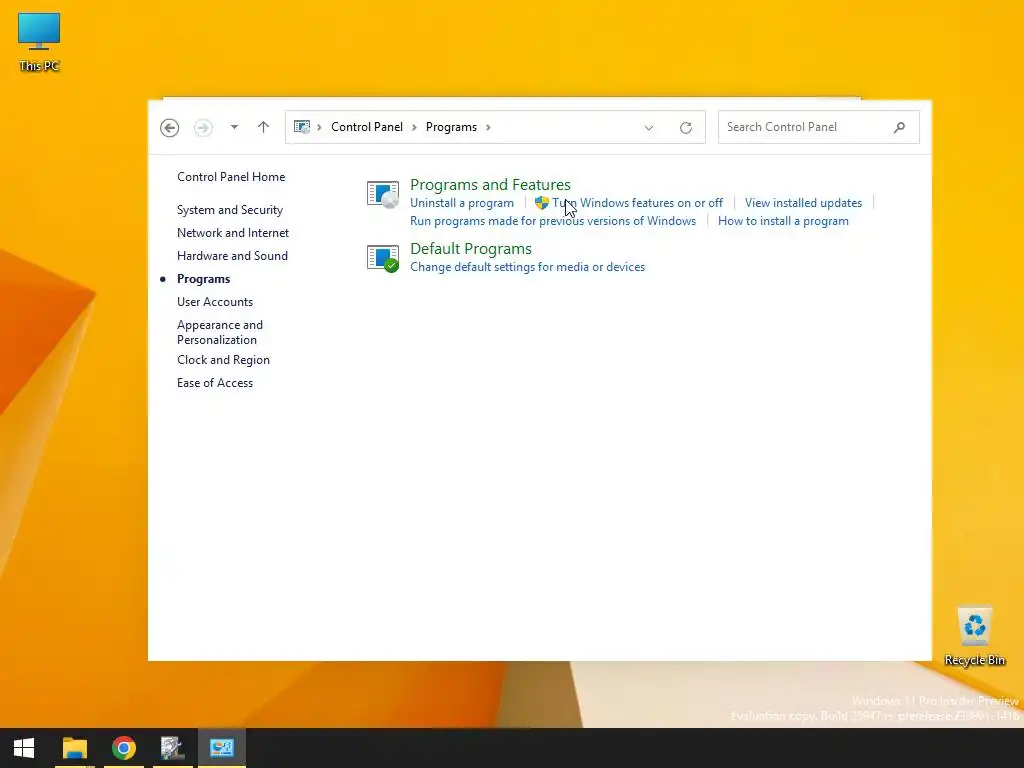1024x768 pixels.
Task: Open How to install a program
Action: [783, 221]
